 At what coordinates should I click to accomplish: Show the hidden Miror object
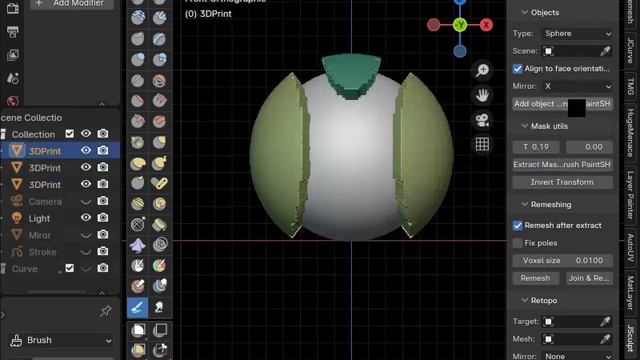[x=86, y=235]
